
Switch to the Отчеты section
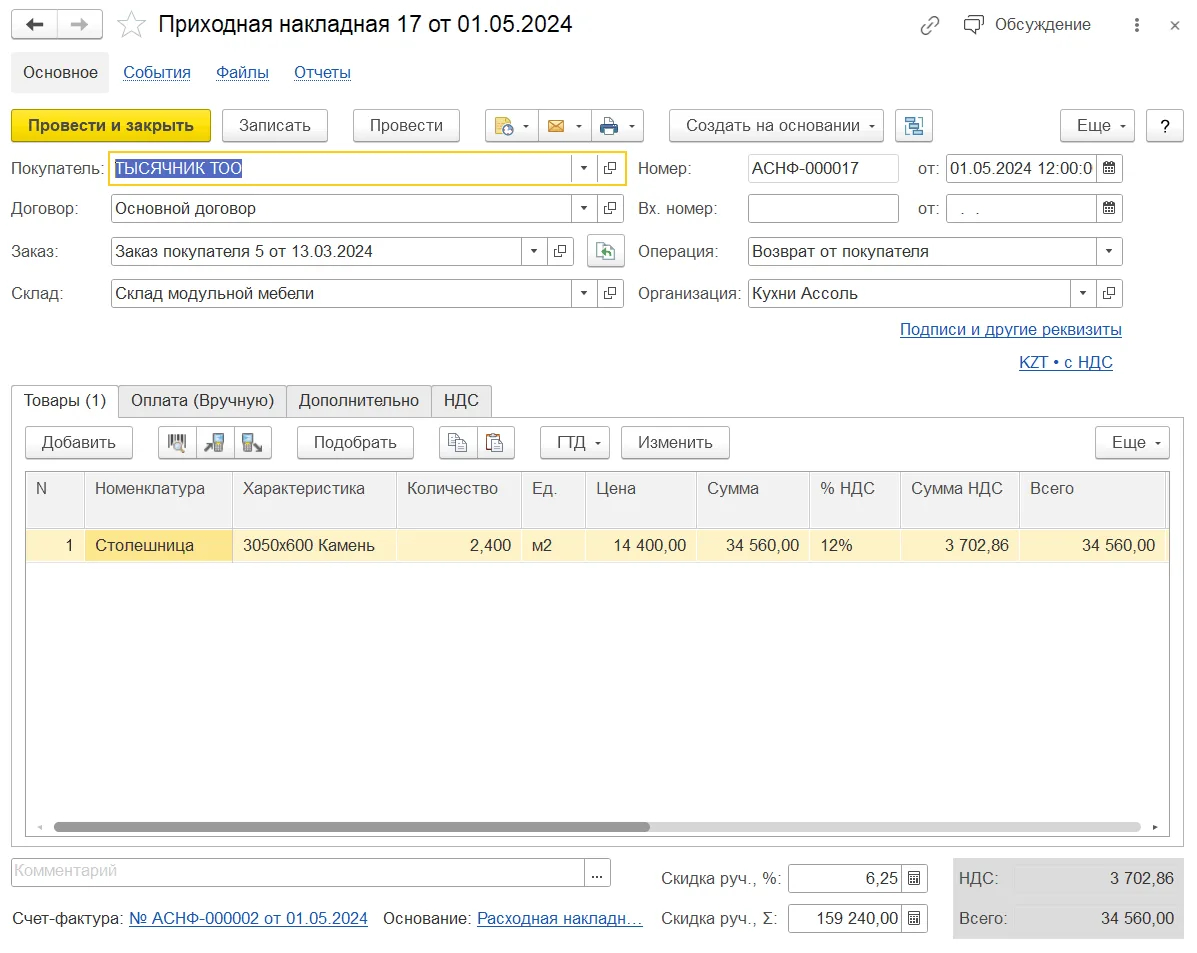[322, 73]
